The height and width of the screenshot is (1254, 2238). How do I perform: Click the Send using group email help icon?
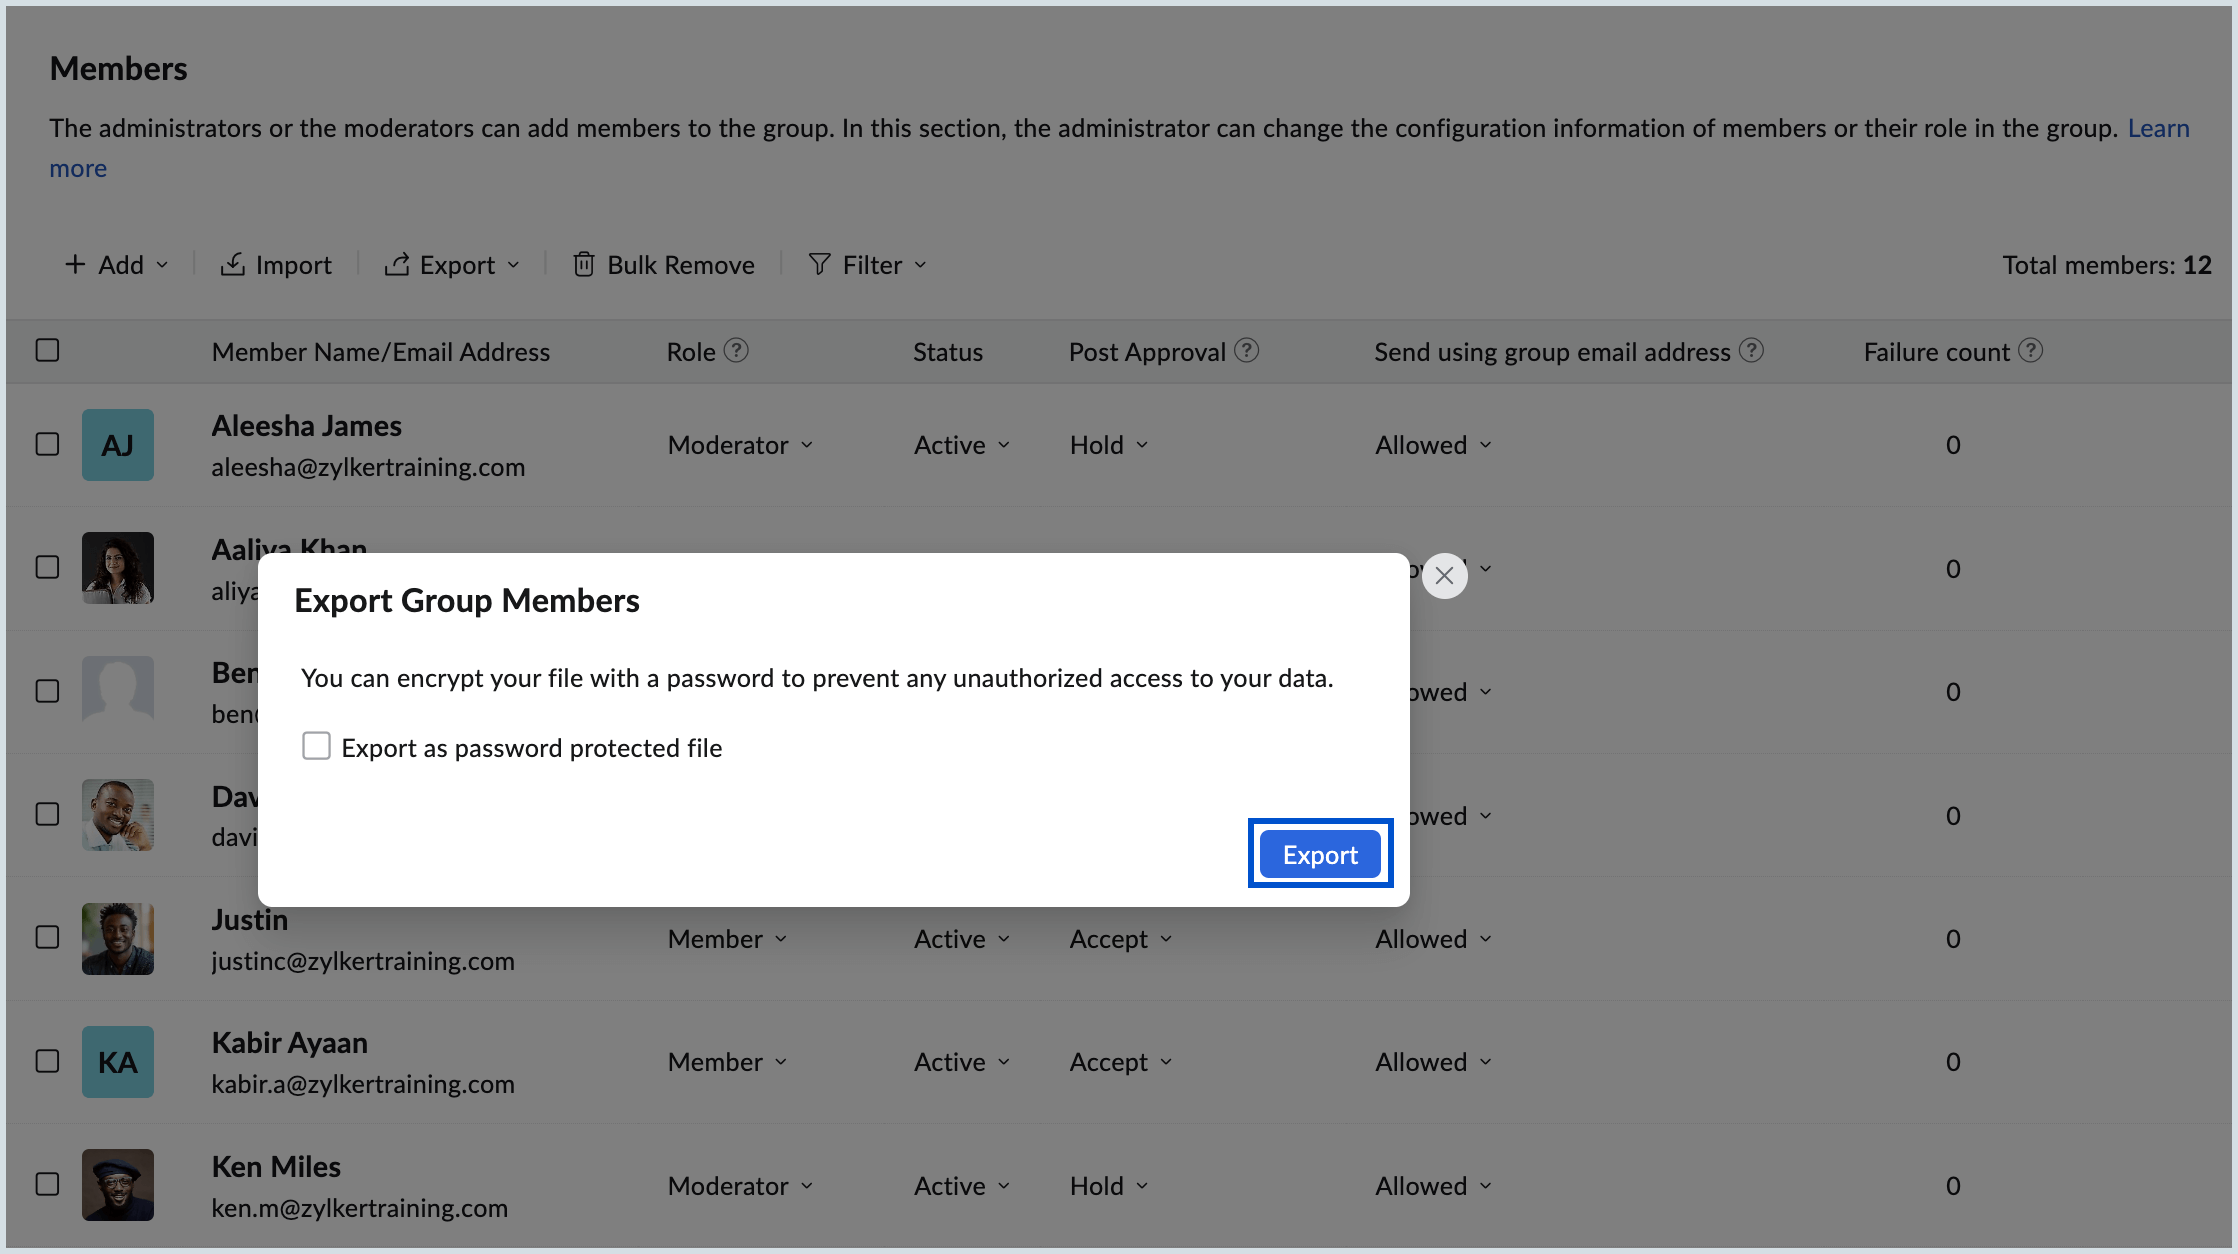(1751, 351)
